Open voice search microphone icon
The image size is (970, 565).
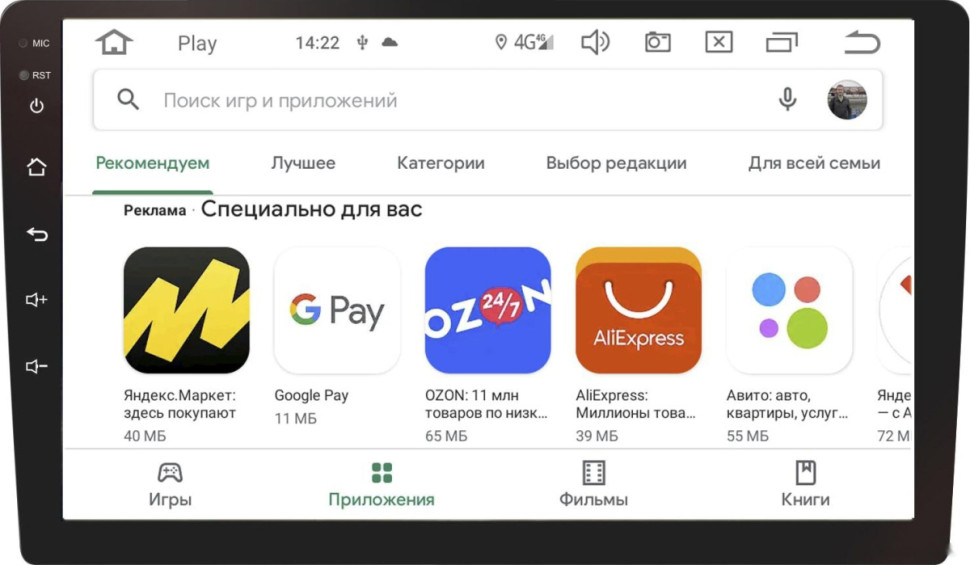coord(787,100)
